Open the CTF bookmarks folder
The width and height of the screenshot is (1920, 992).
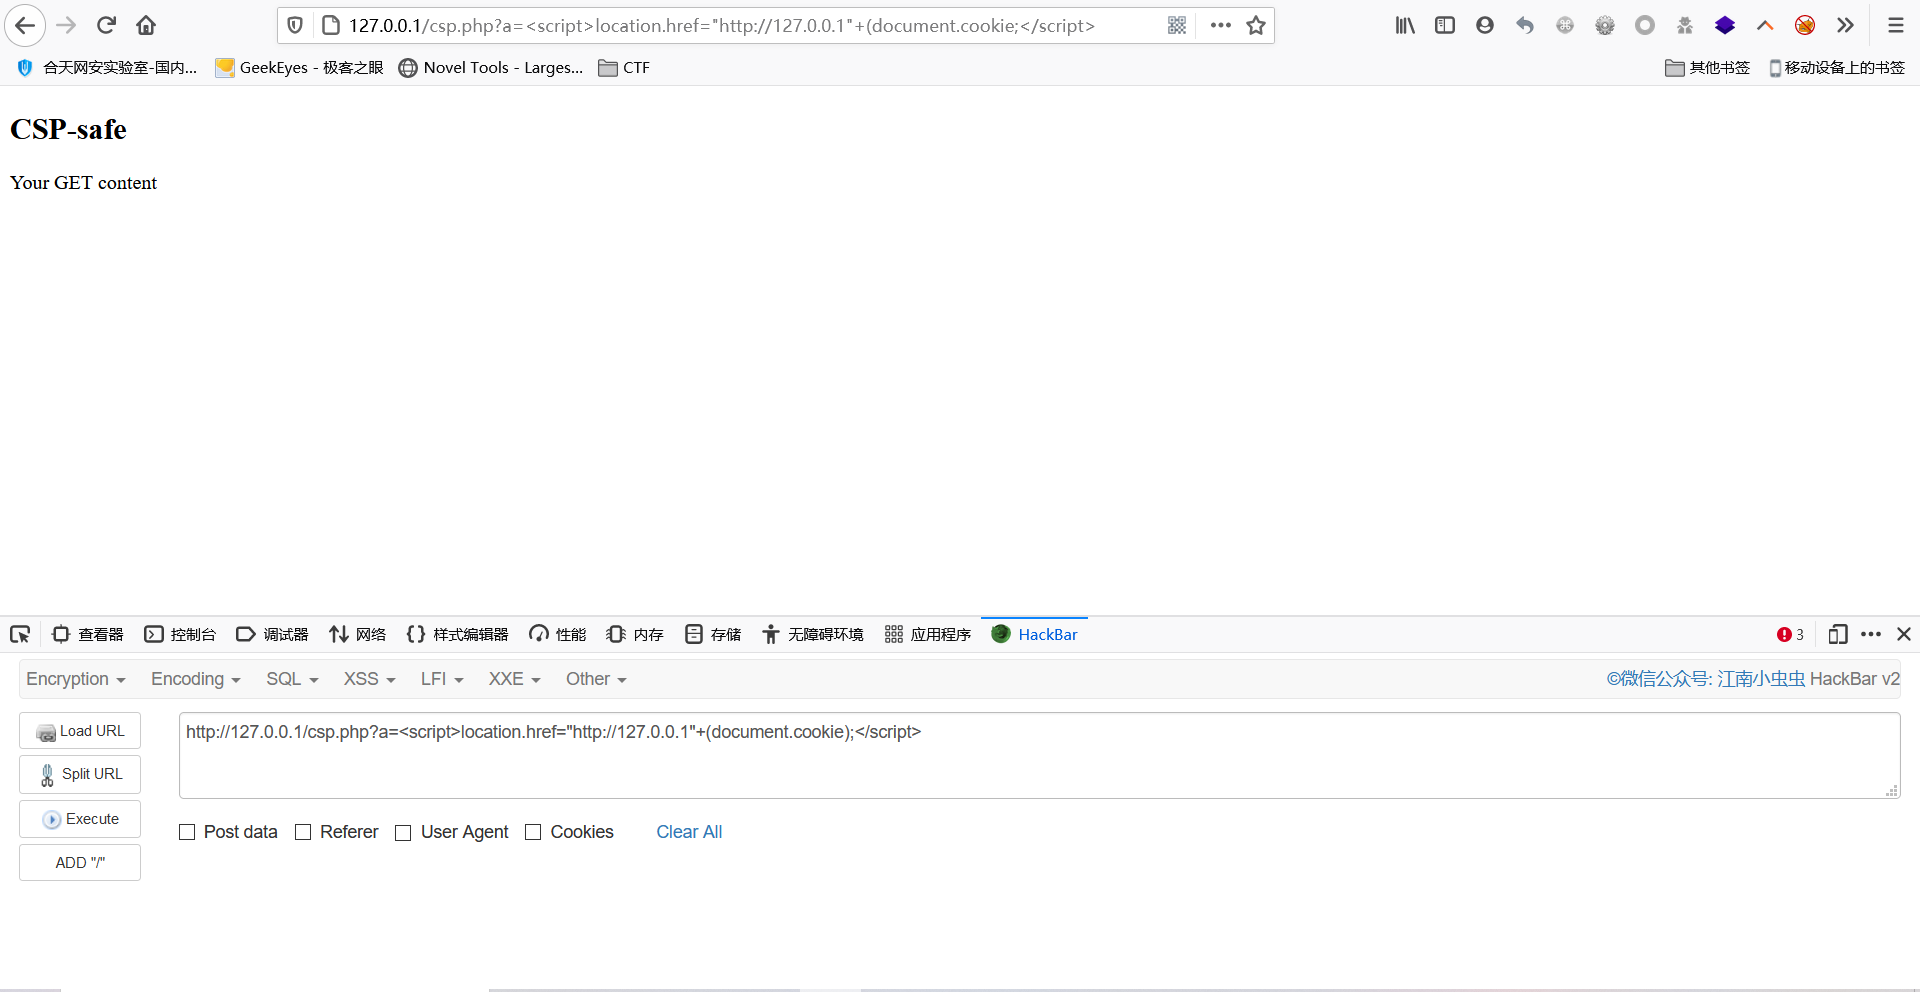pos(624,67)
